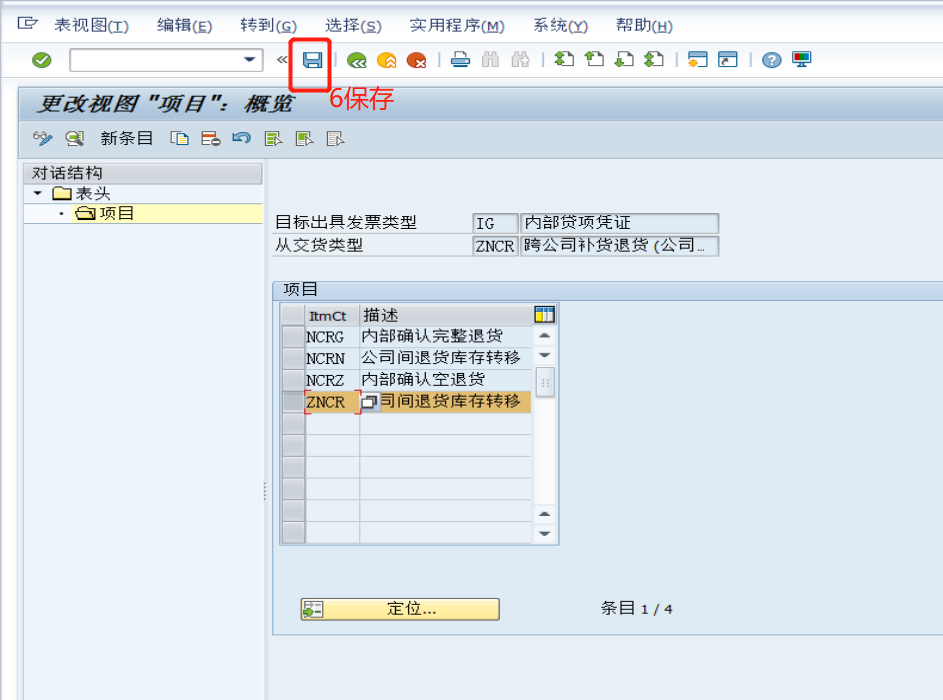This screenshot has width=943, height=700.
Task: Open the command field dropdown arrow
Action: 249,60
